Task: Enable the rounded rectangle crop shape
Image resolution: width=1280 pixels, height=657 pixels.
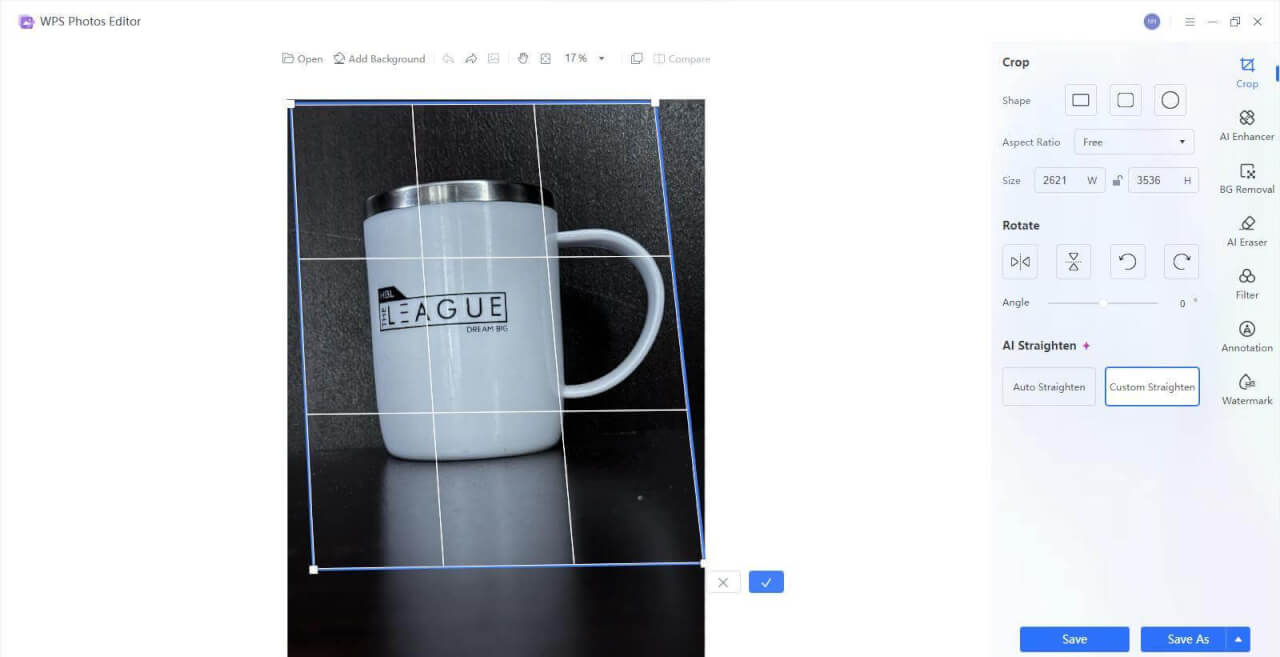Action: 1125,99
